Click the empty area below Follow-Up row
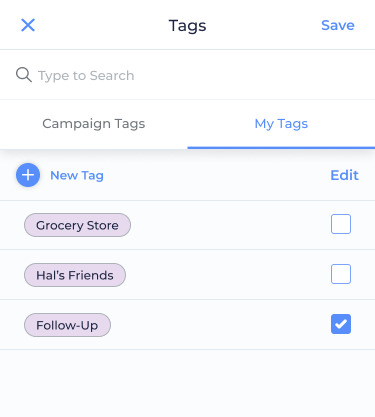The width and height of the screenshot is (375, 417). point(187,383)
